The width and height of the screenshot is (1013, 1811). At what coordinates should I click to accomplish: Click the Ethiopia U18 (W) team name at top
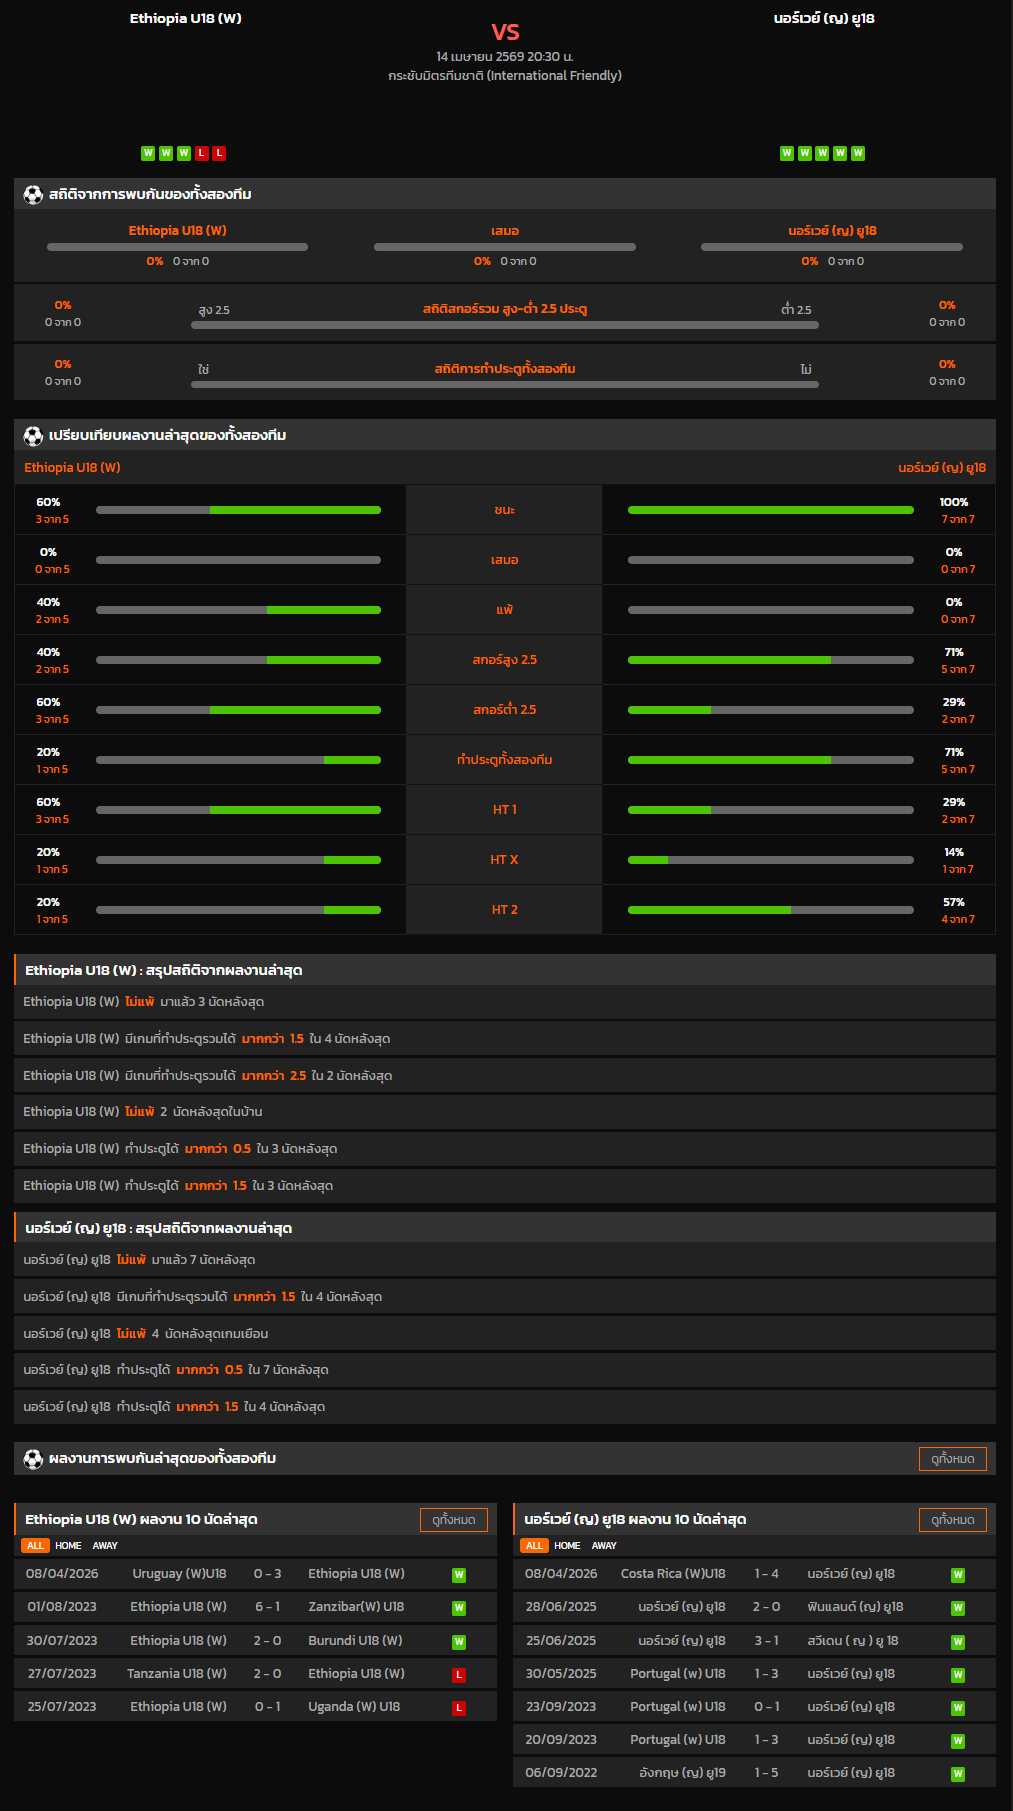(185, 19)
